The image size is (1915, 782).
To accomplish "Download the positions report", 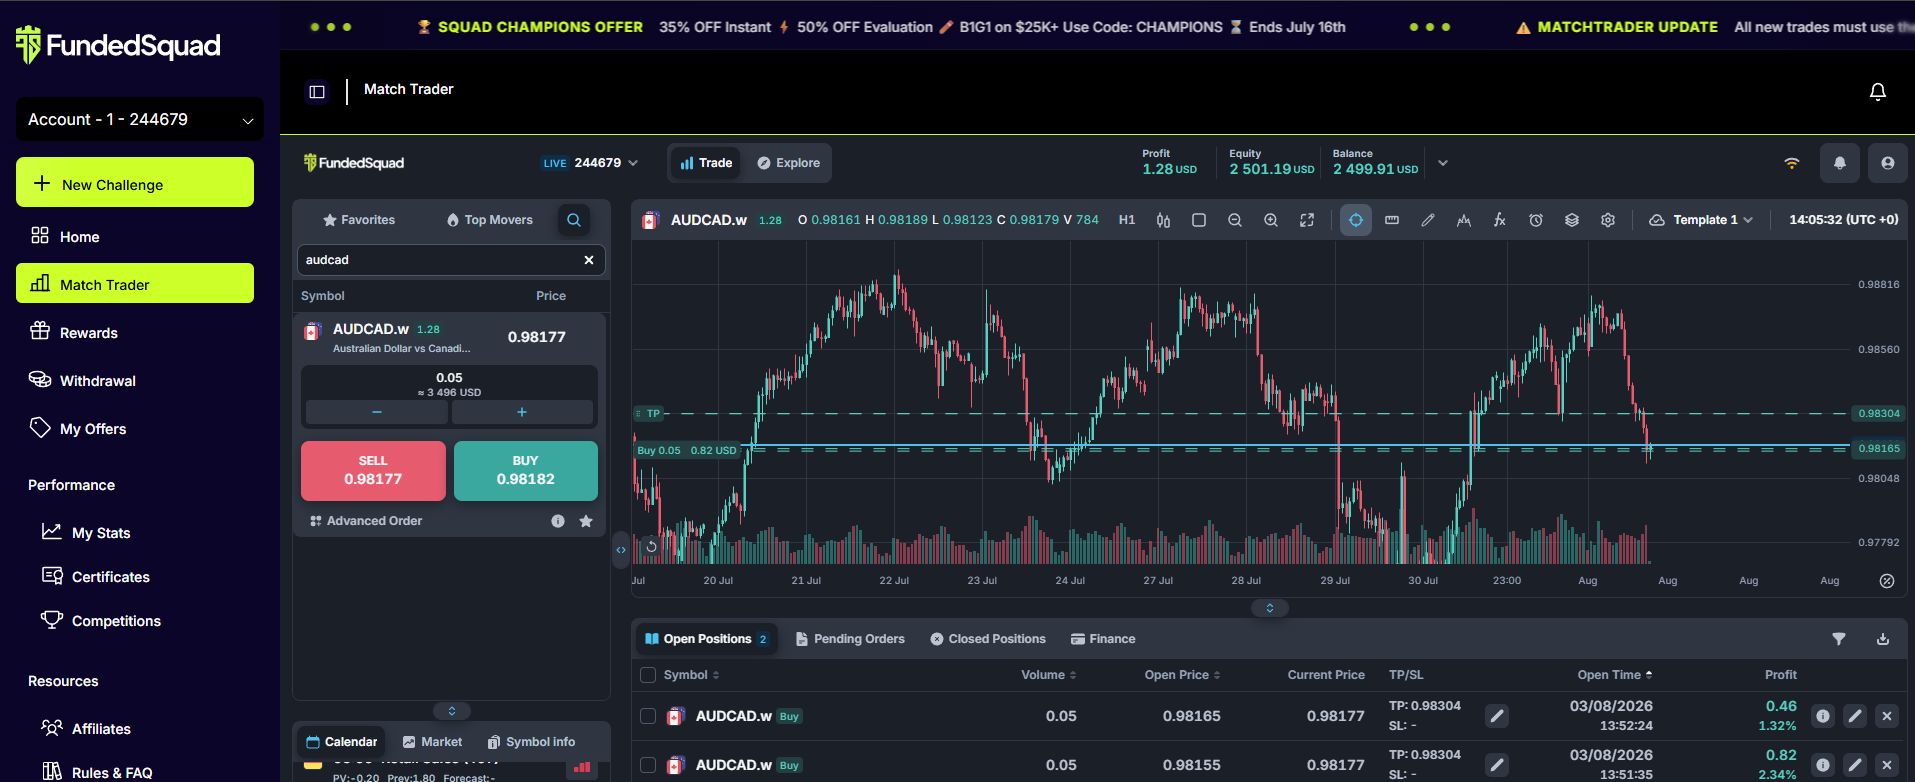I will pos(1883,639).
